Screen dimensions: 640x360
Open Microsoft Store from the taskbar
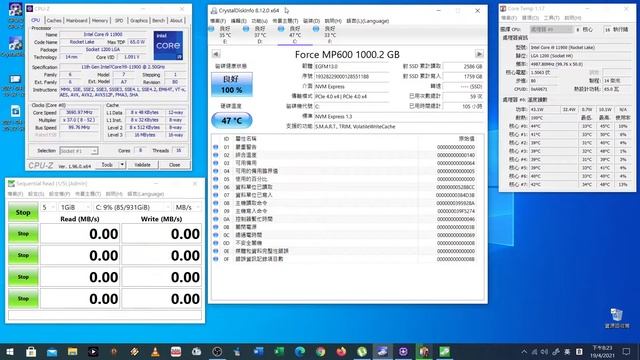31,351
